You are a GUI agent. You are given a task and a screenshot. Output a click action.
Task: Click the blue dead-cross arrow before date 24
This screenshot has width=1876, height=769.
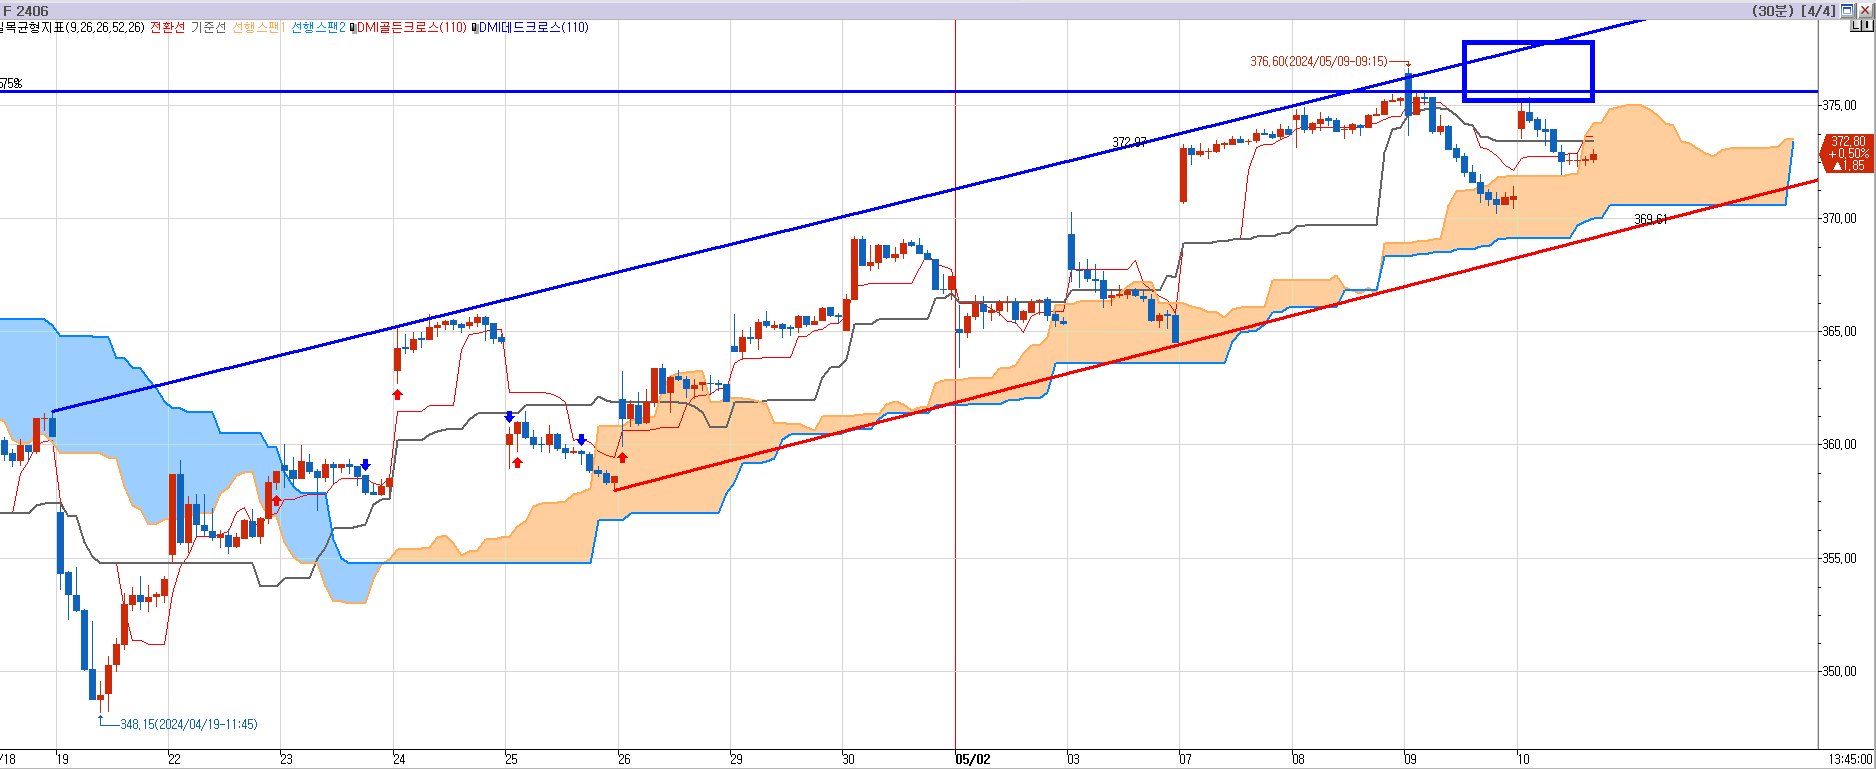pos(366,465)
